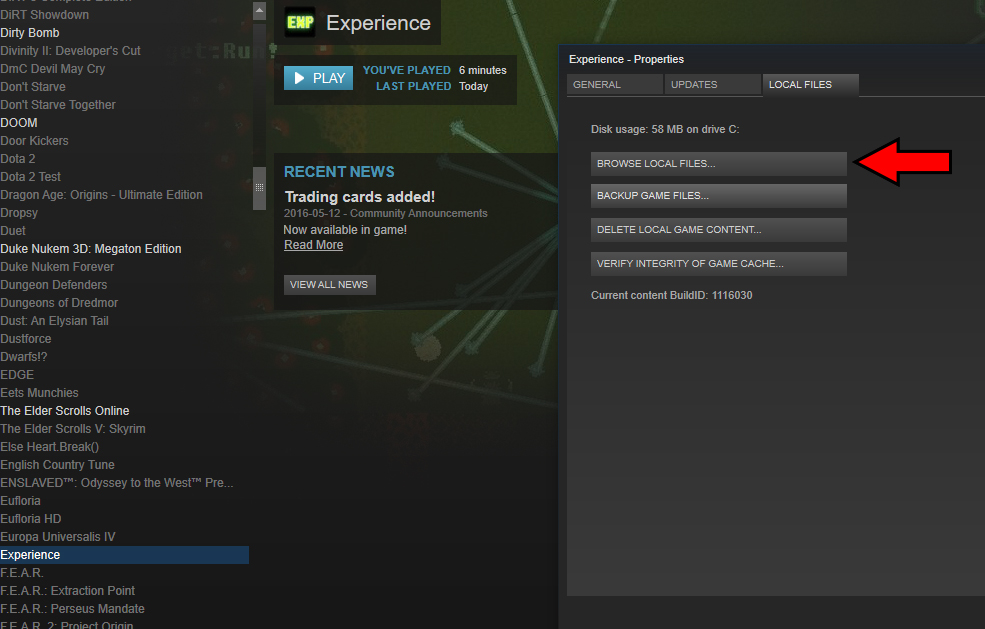The image size is (985, 629).
Task: Click DELETE LOCAL GAME CONTENT button
Action: 719,229
